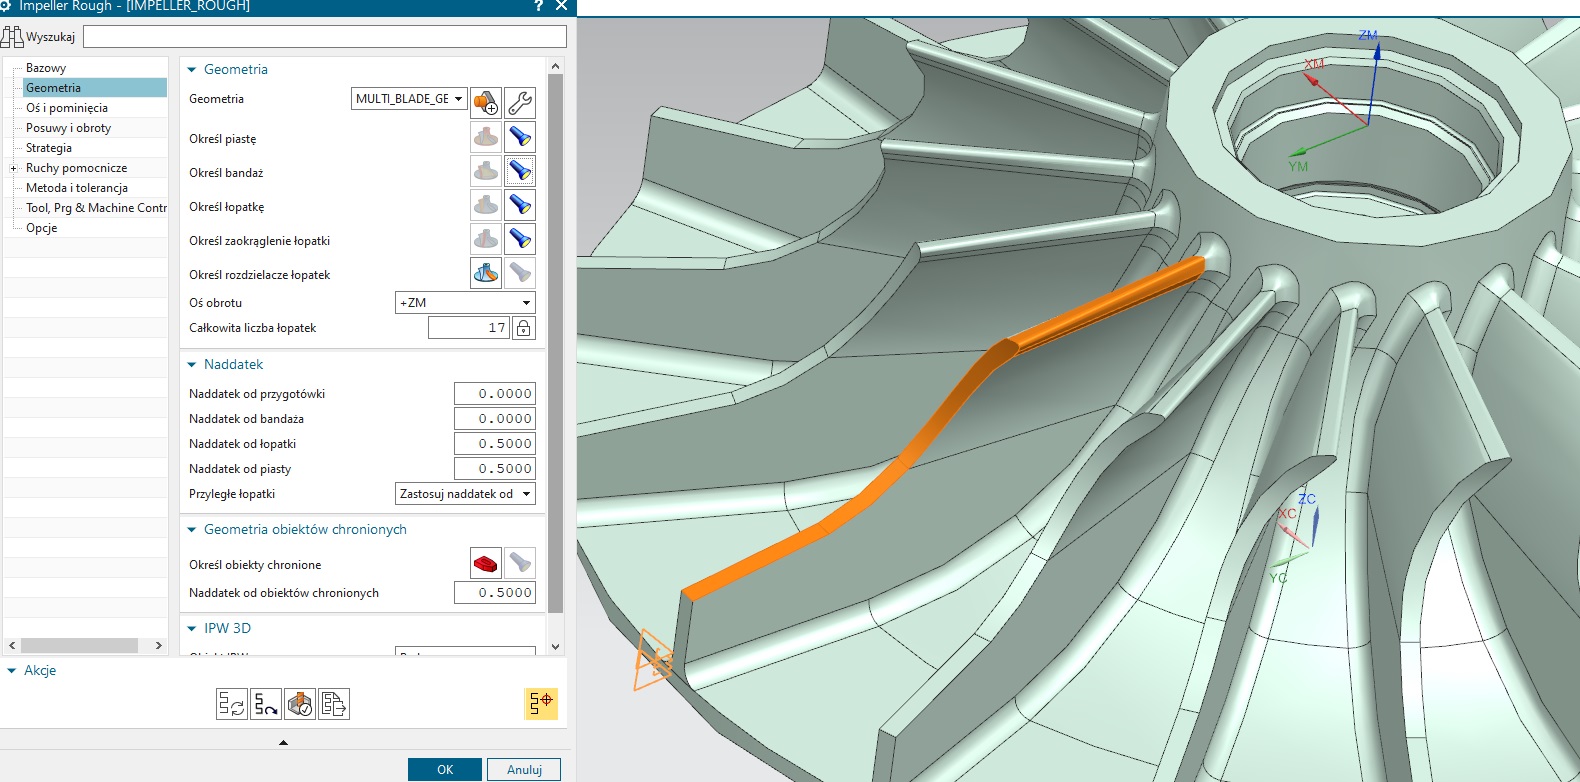This screenshot has height=782, width=1580.
Task: Select Bazowy in the navigation tree
Action: coord(46,68)
